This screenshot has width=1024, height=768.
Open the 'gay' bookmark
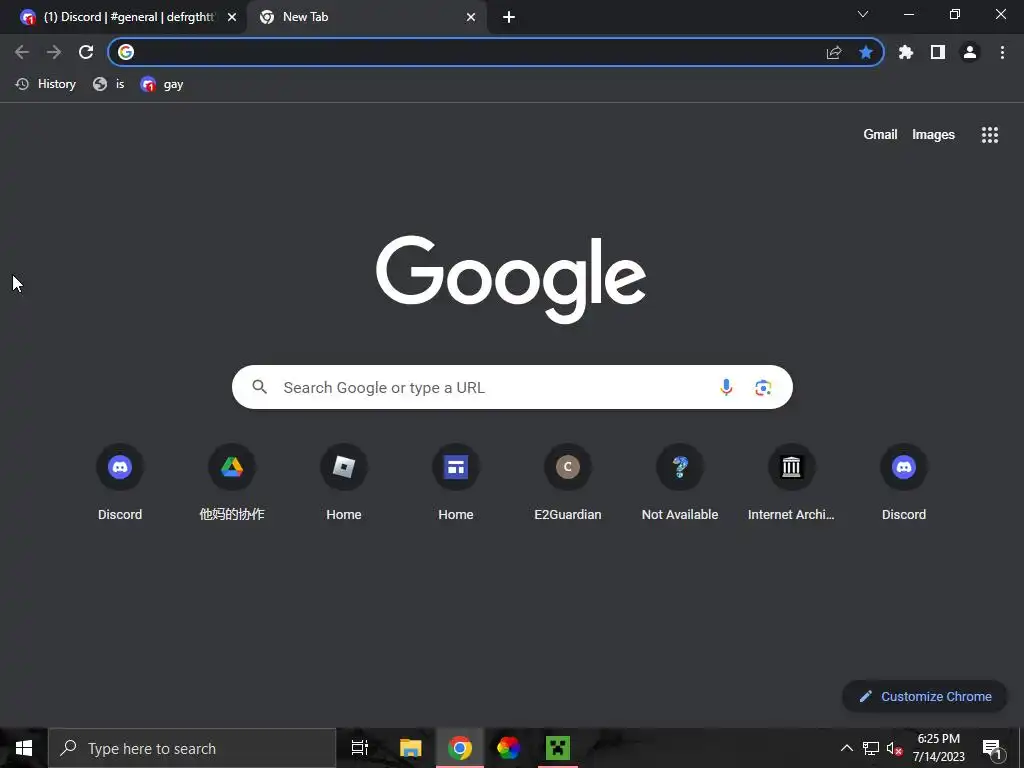pyautogui.click(x=162, y=84)
